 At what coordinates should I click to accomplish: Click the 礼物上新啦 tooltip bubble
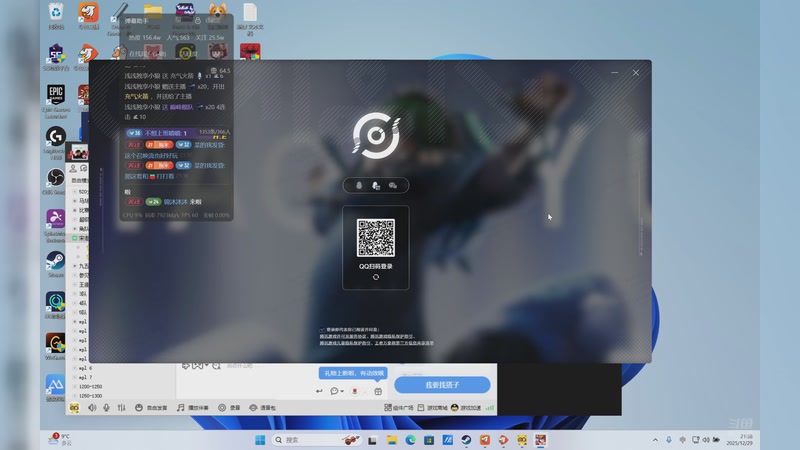pos(354,373)
